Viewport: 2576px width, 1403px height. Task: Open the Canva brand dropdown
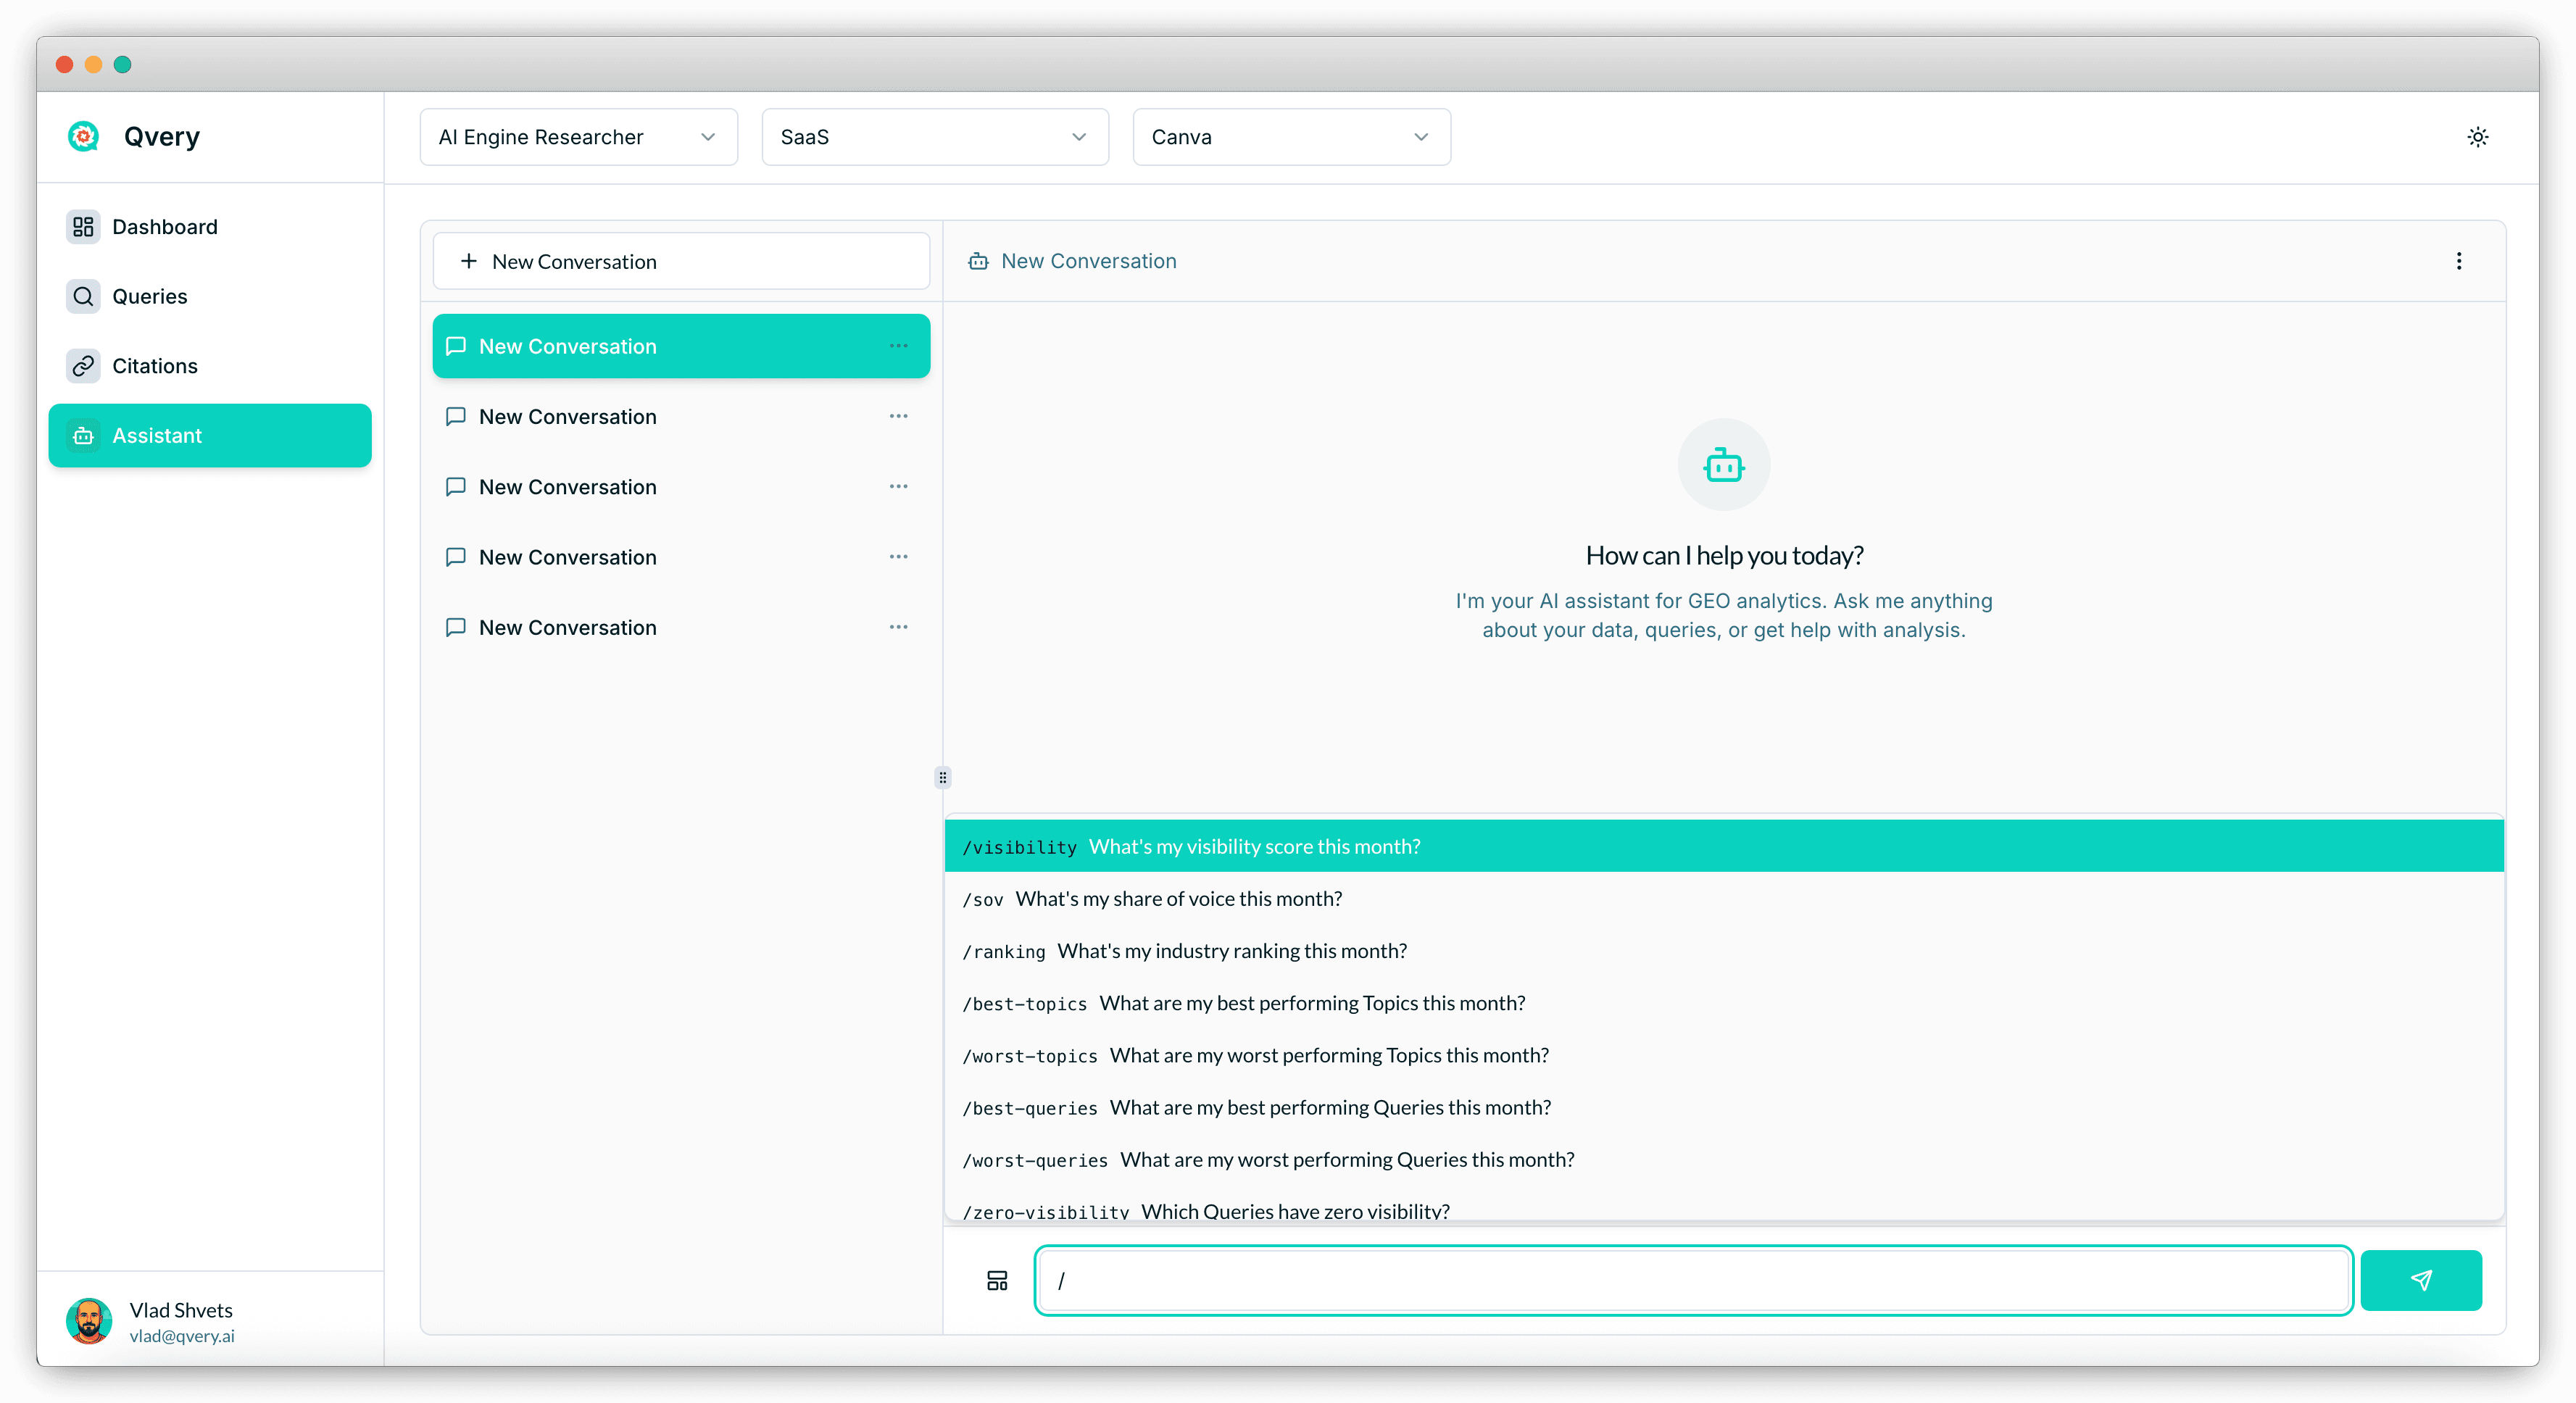[1290, 137]
